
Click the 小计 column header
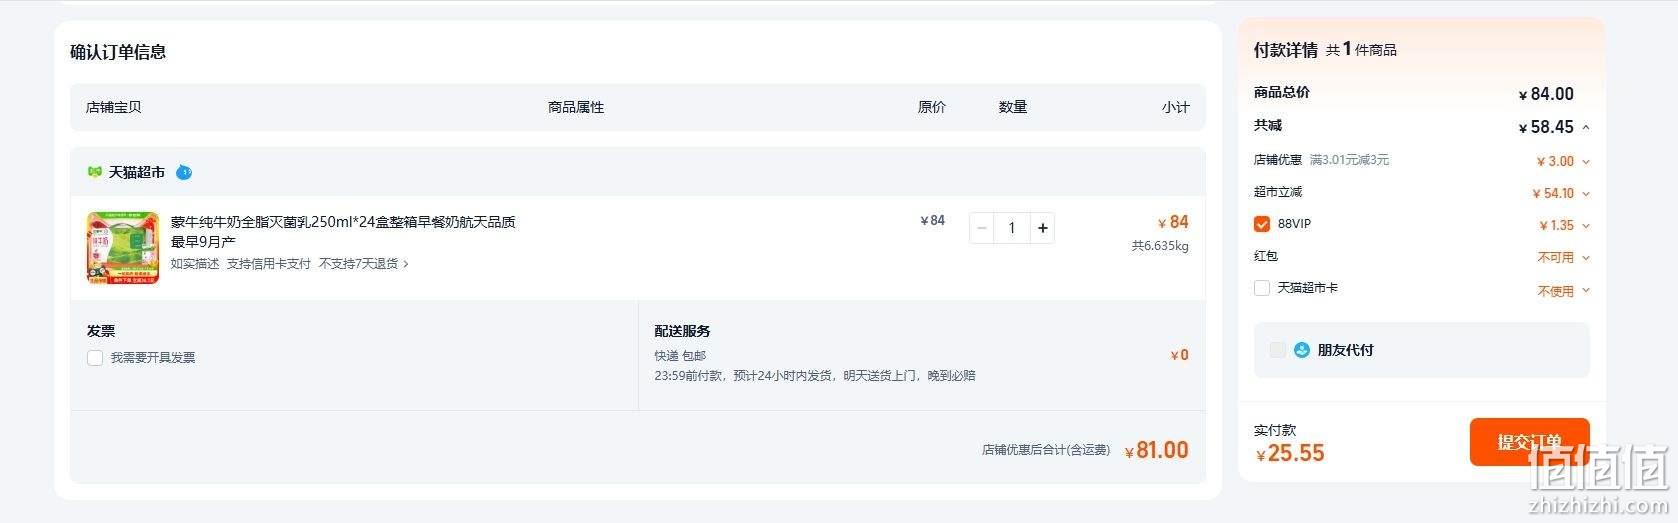coord(1176,107)
